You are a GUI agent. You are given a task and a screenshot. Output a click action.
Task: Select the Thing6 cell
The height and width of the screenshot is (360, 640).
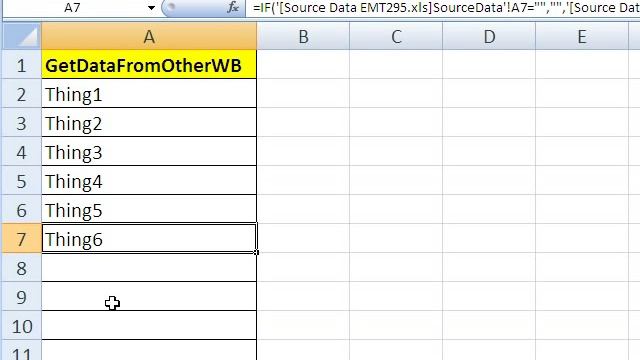click(x=149, y=239)
